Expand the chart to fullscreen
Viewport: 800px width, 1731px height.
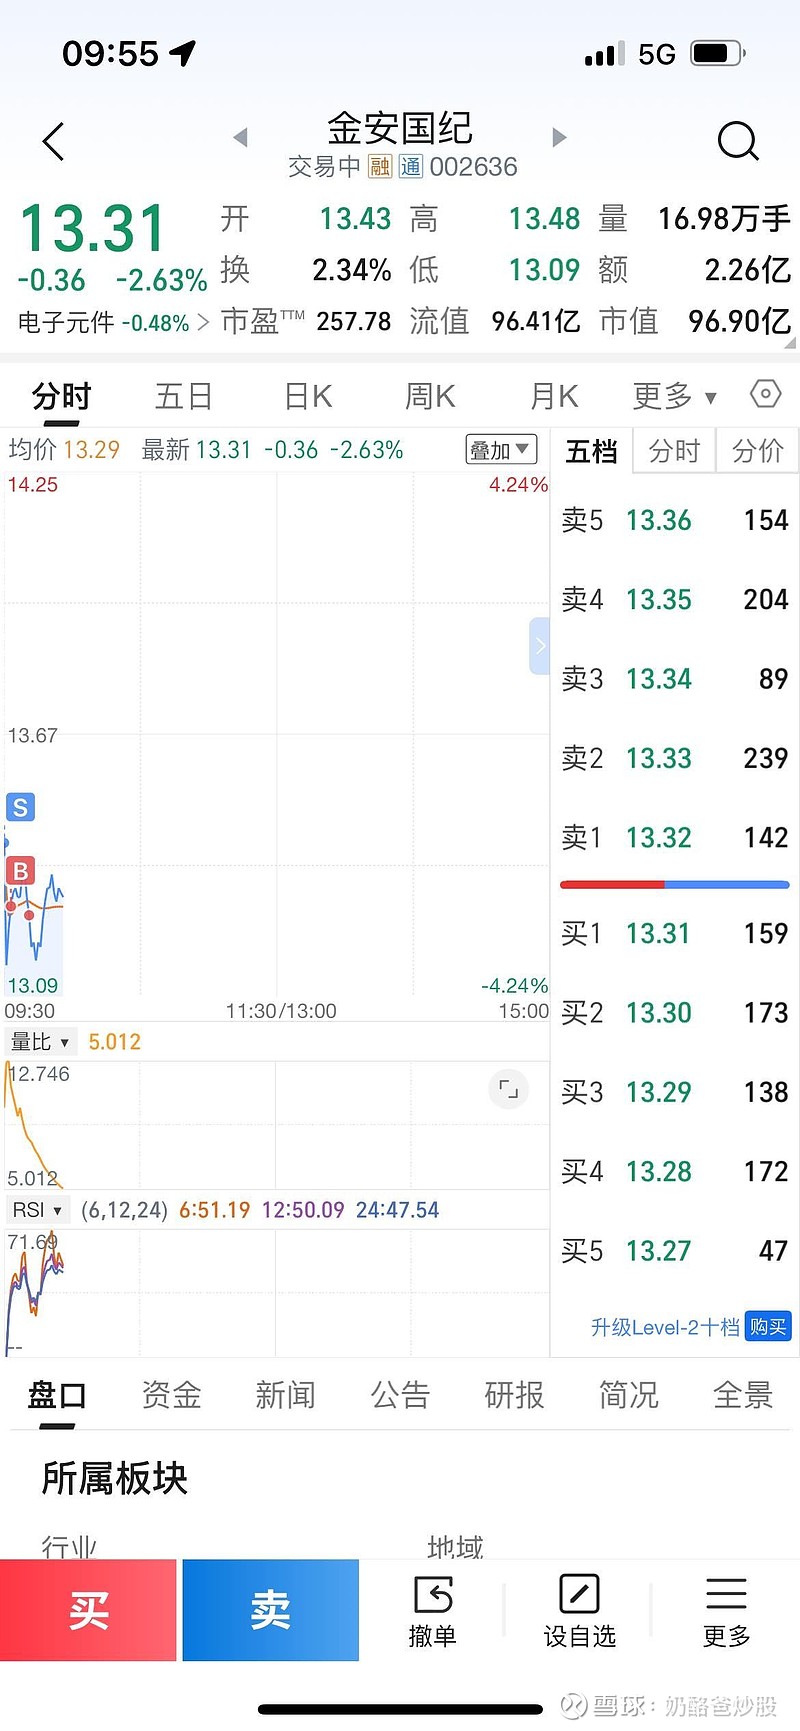click(x=508, y=1089)
